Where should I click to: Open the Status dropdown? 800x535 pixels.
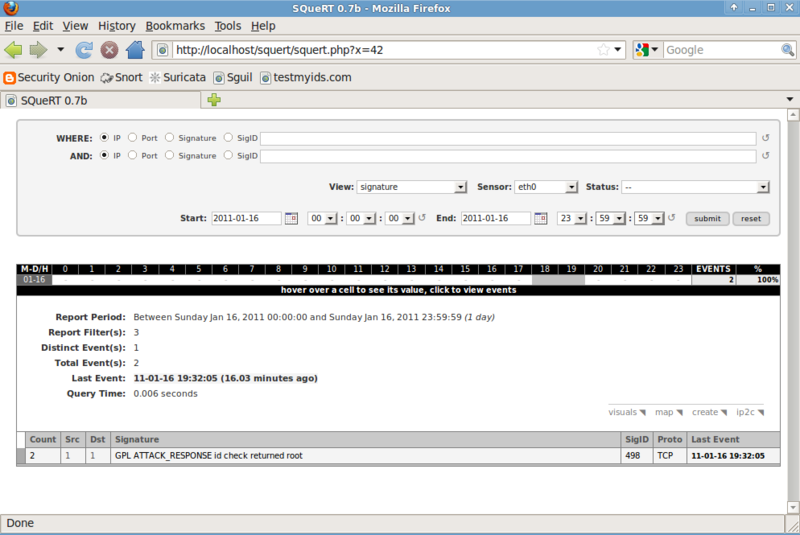tap(695, 187)
